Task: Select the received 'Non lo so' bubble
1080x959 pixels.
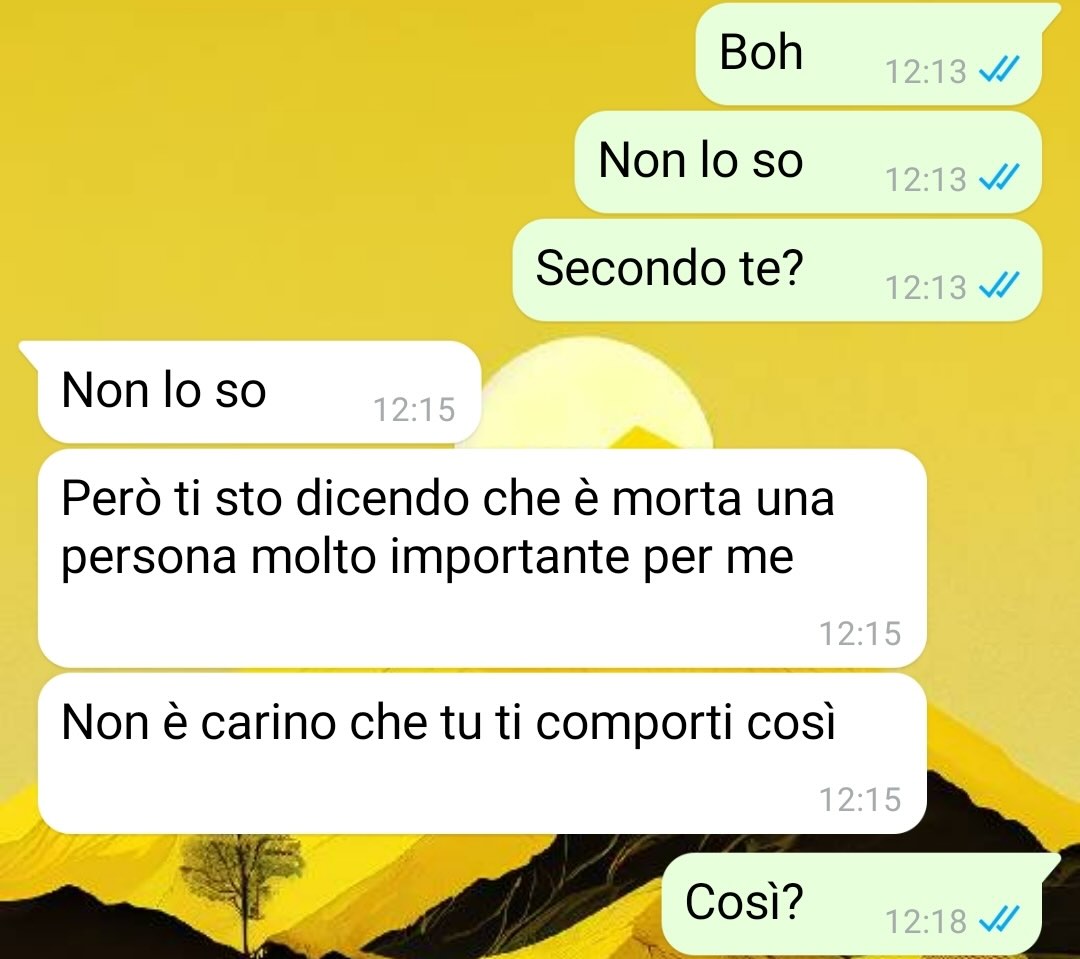Action: [259, 392]
